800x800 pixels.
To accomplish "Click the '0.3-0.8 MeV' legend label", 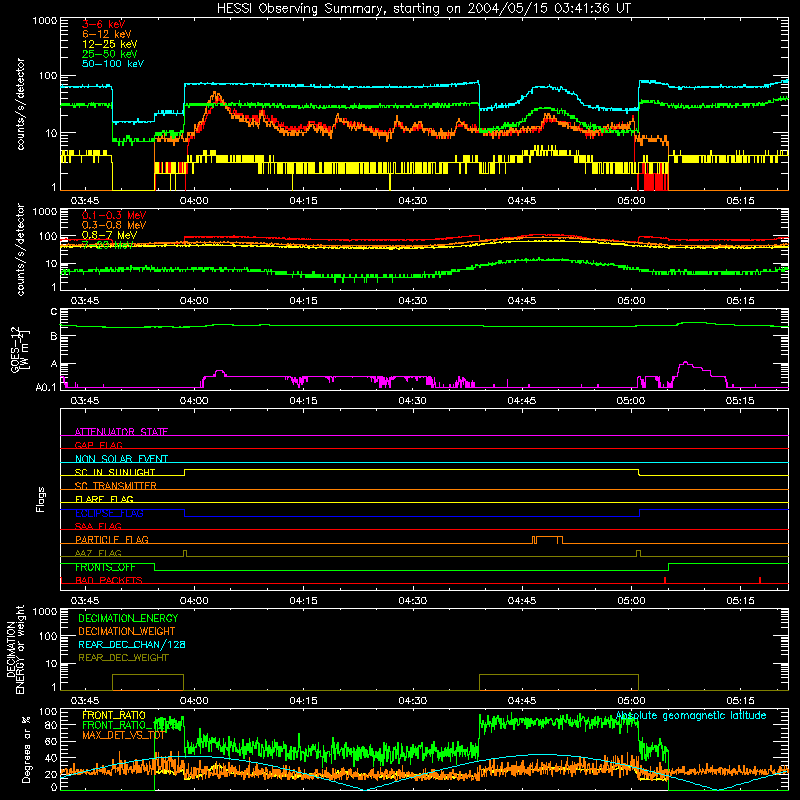I will 114,225.
